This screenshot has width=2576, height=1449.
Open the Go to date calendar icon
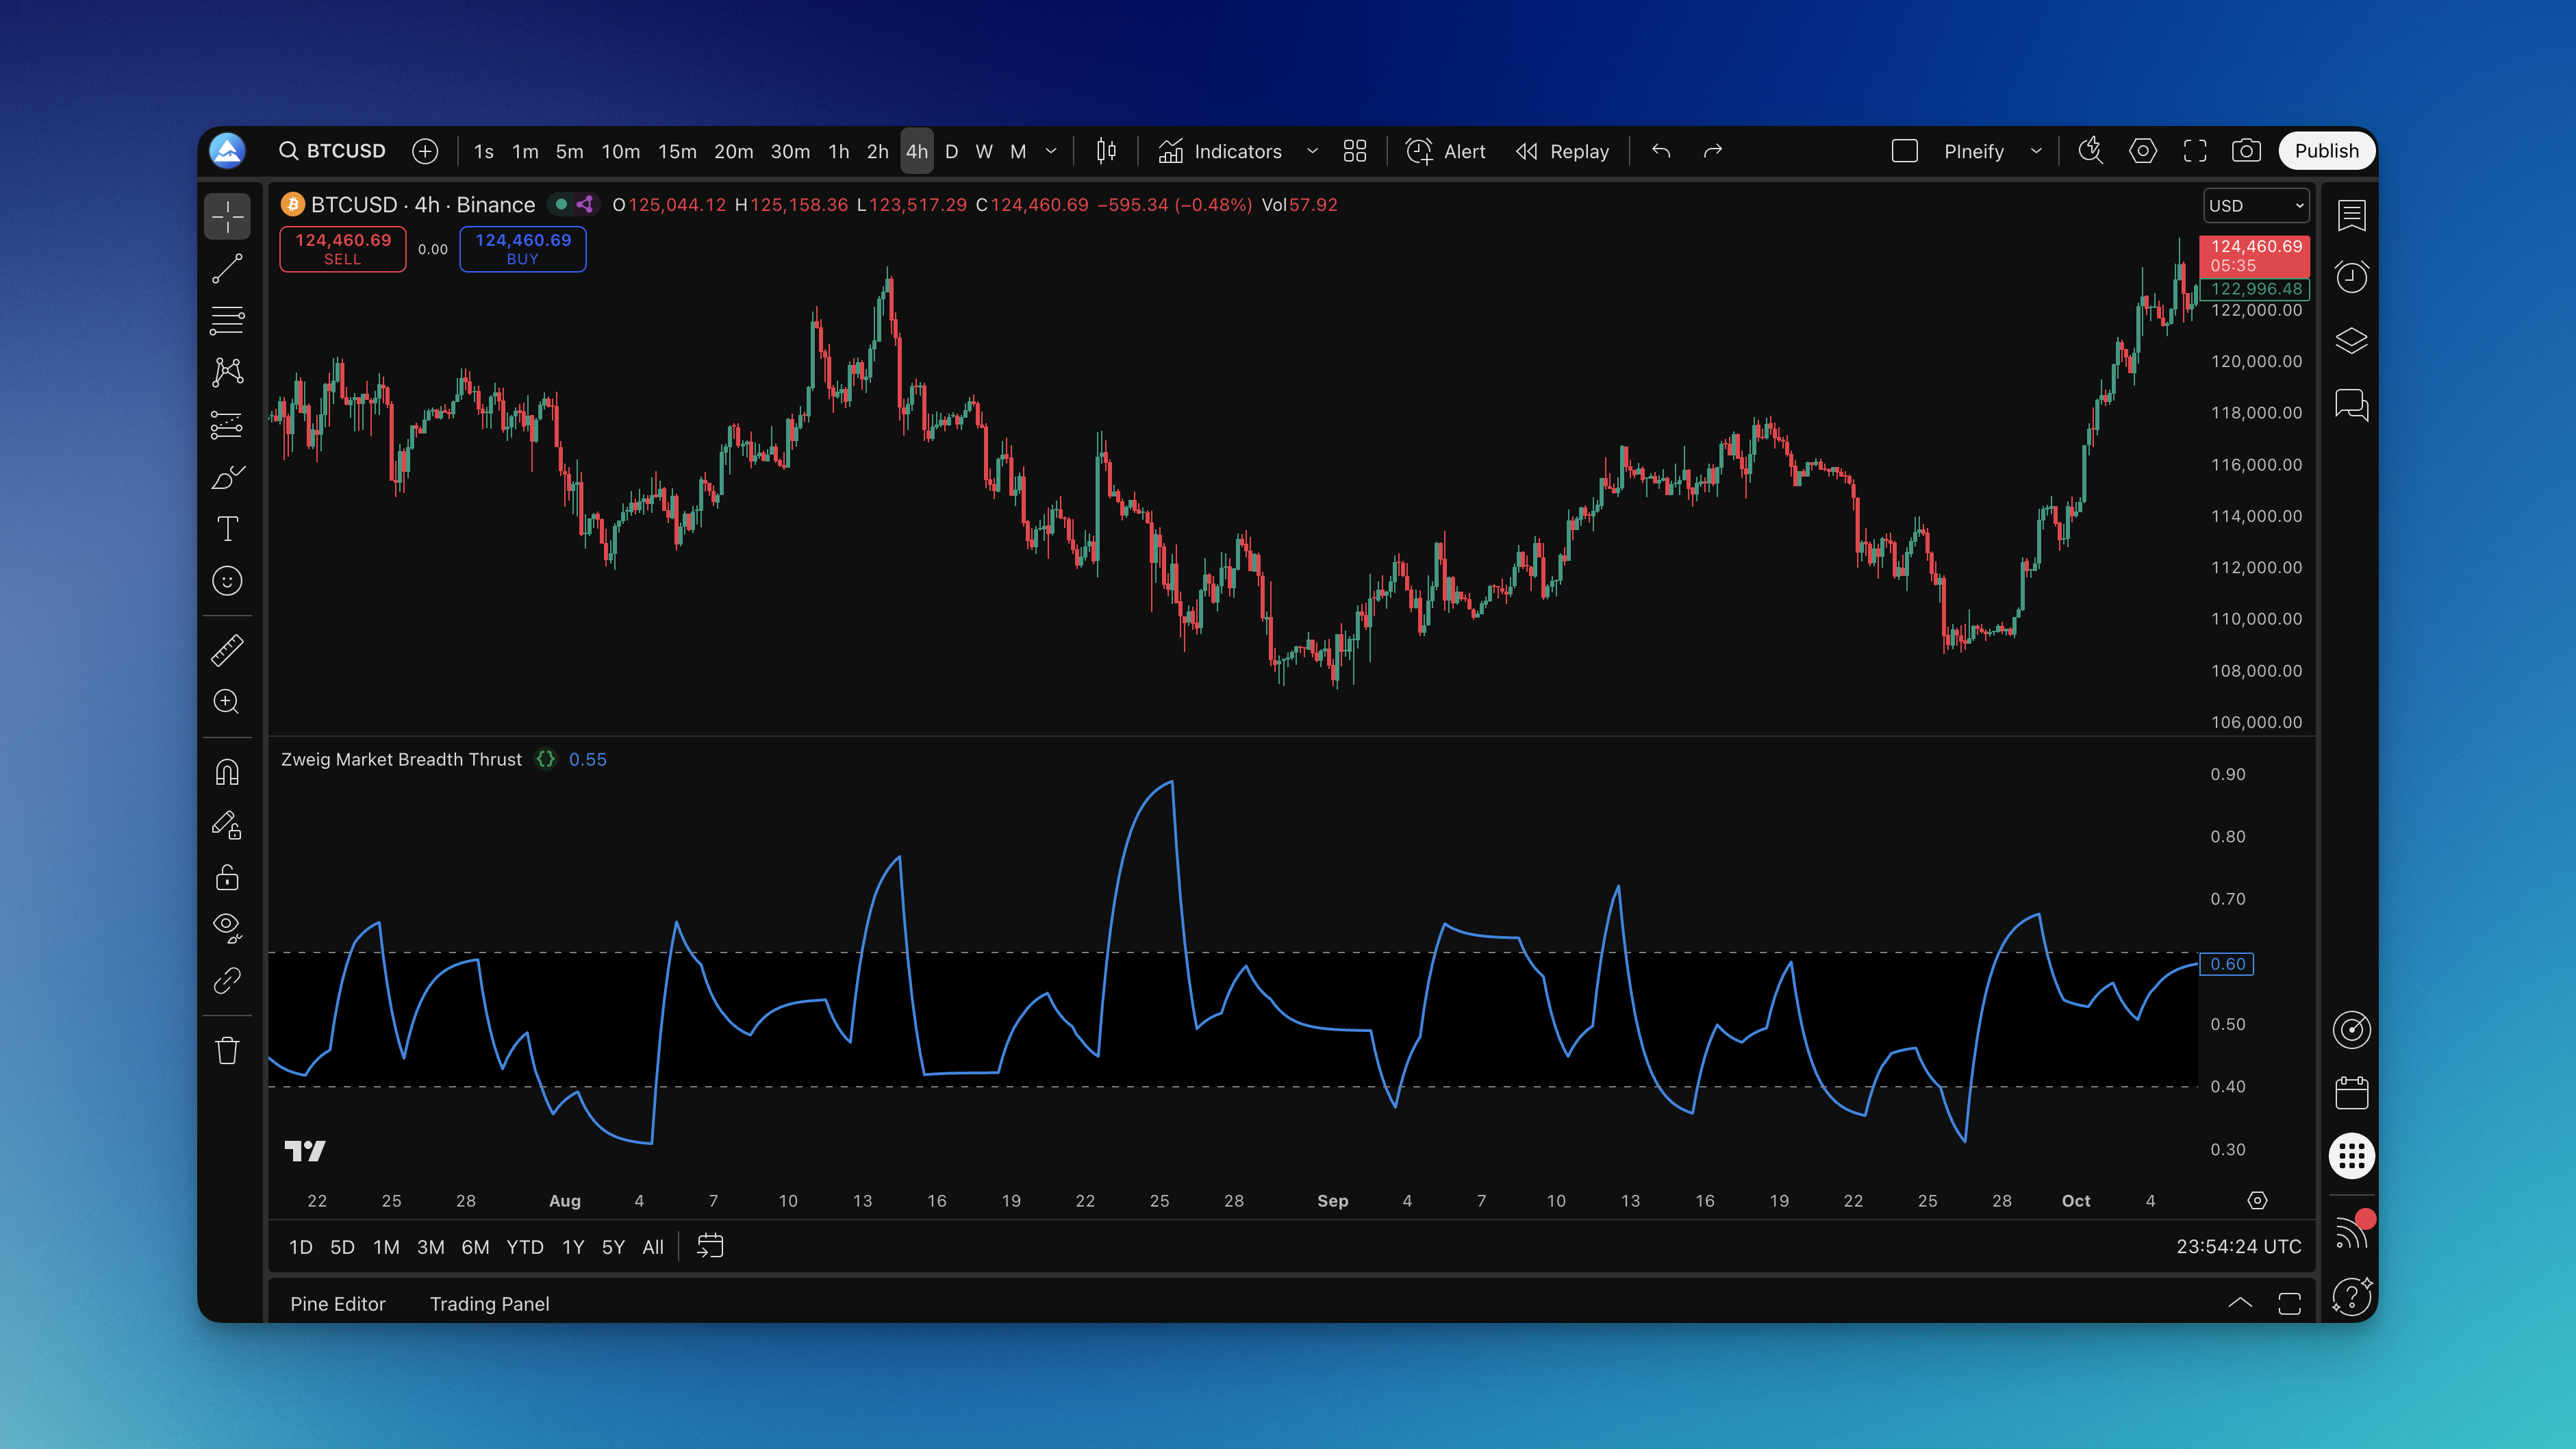709,1246
